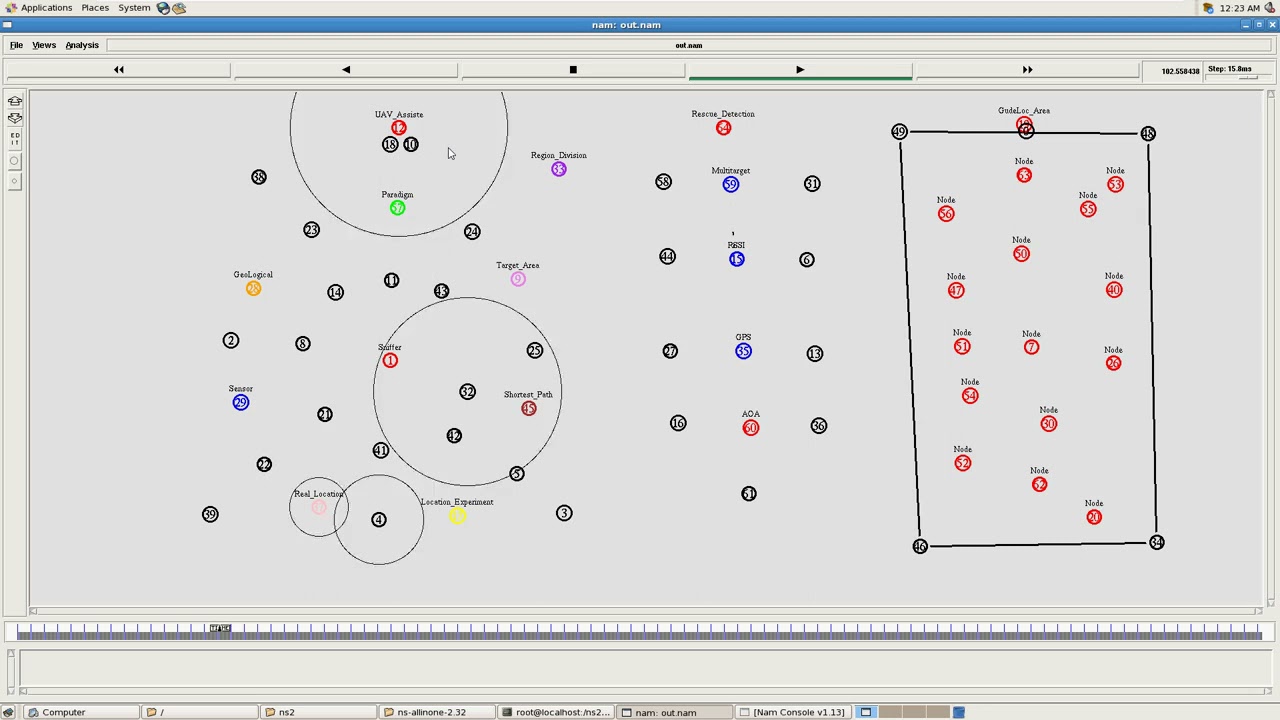Open the File menu
This screenshot has width=1280, height=720.
click(x=16, y=45)
